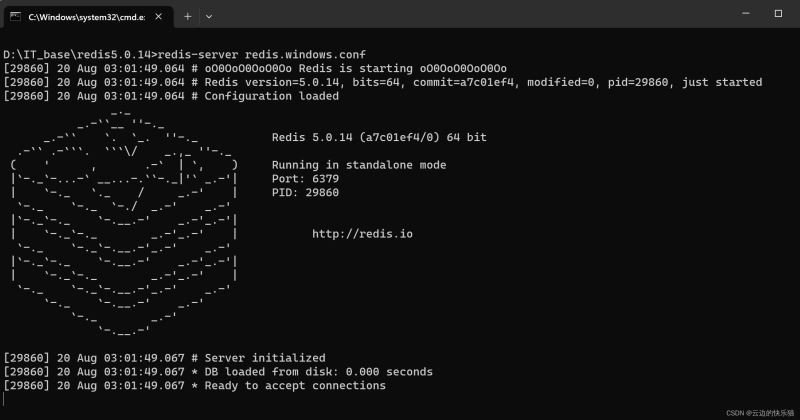Click the cmd icon in the tab

click(16, 16)
